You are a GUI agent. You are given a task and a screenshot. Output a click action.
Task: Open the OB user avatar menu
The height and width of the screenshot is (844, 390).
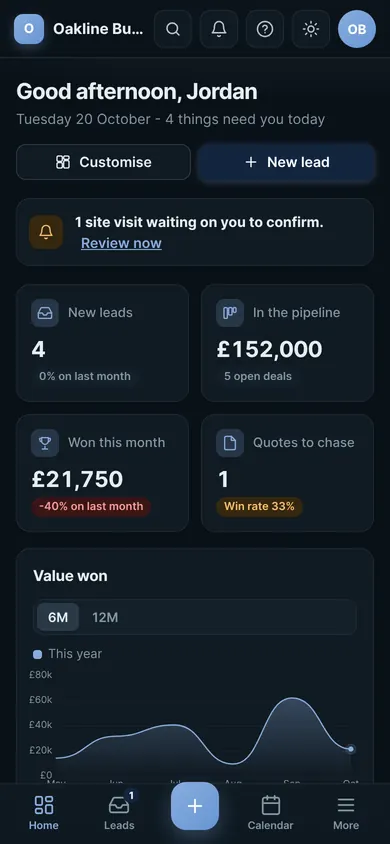tap(357, 29)
